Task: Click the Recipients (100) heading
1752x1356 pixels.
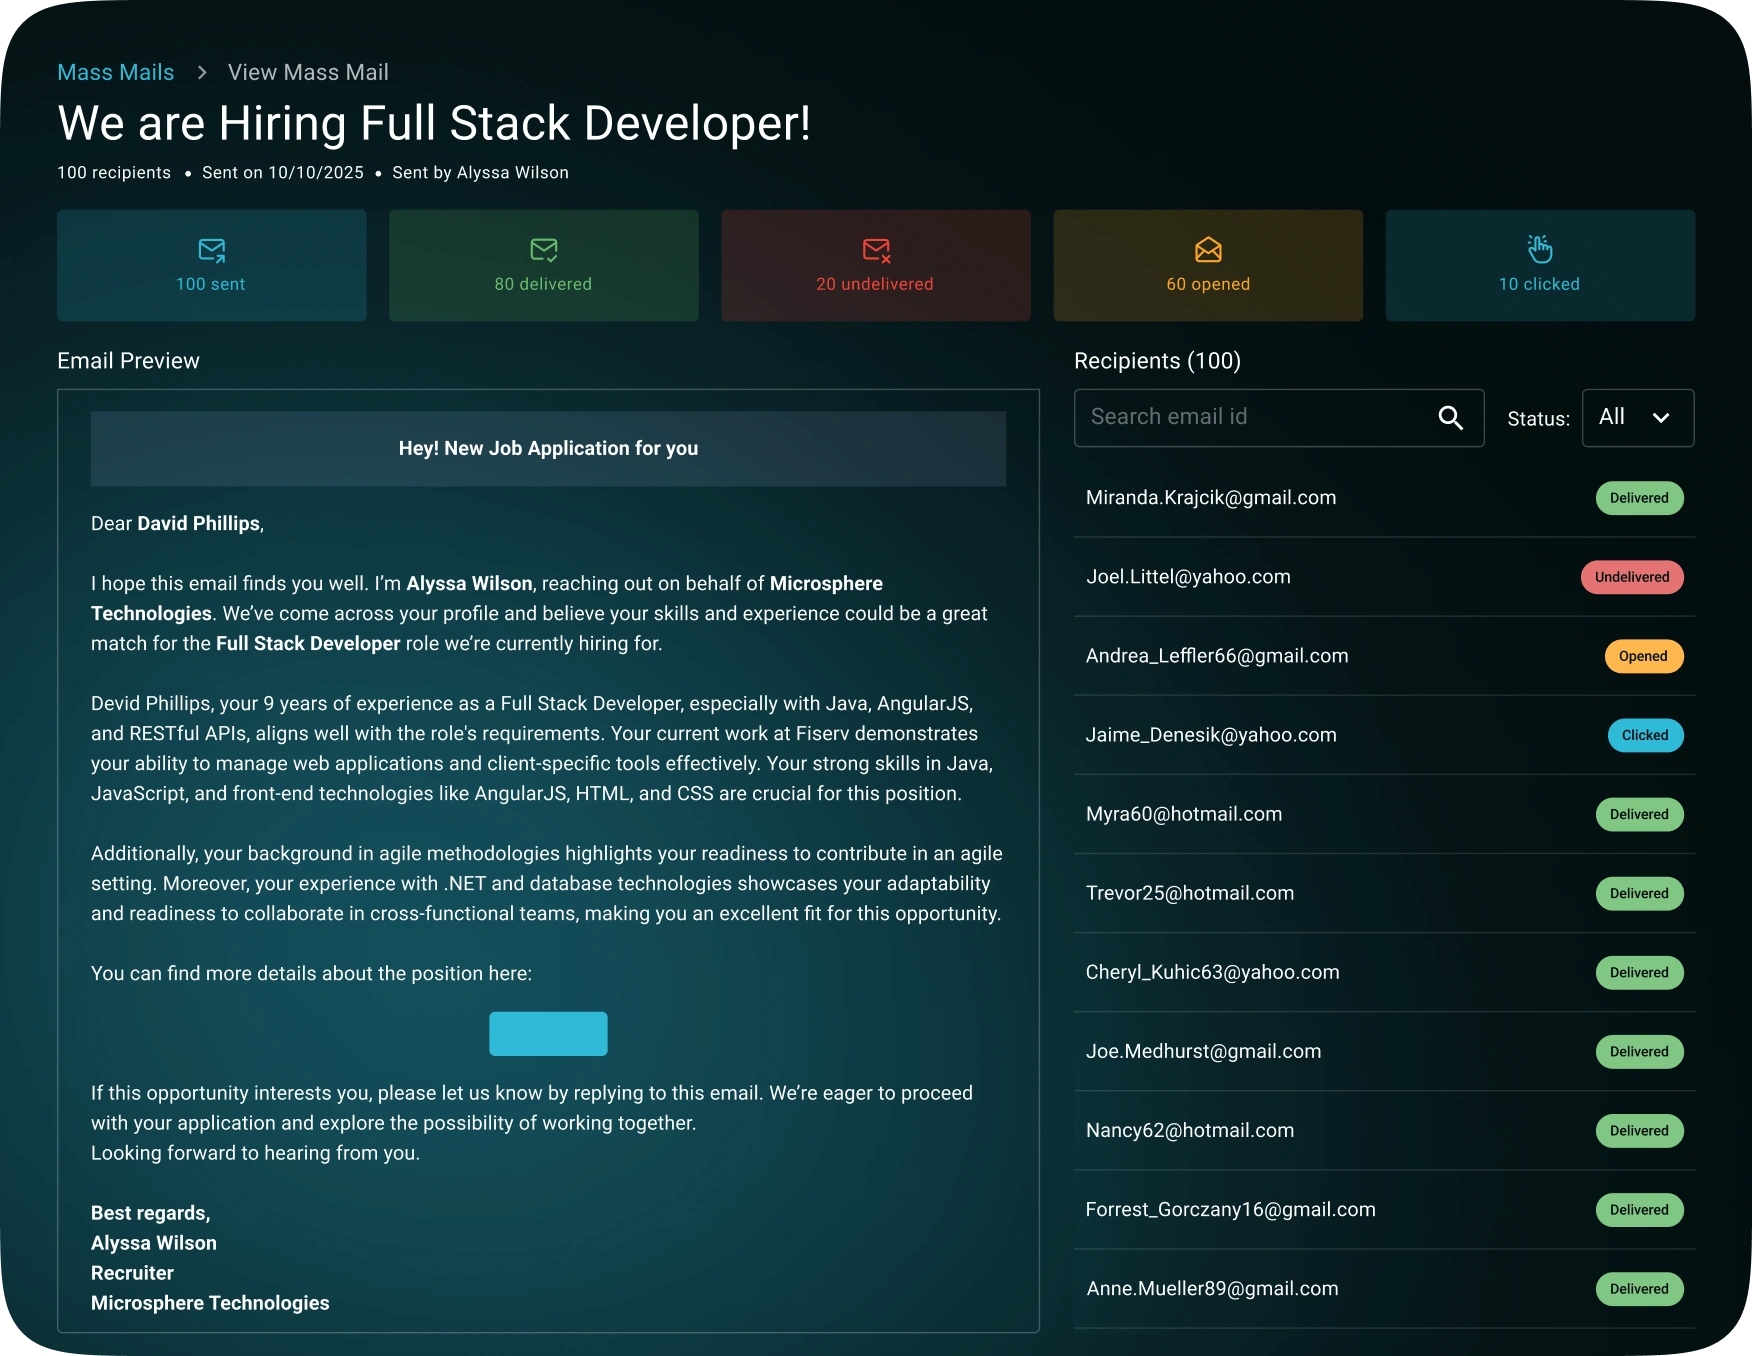Action: 1157,361
